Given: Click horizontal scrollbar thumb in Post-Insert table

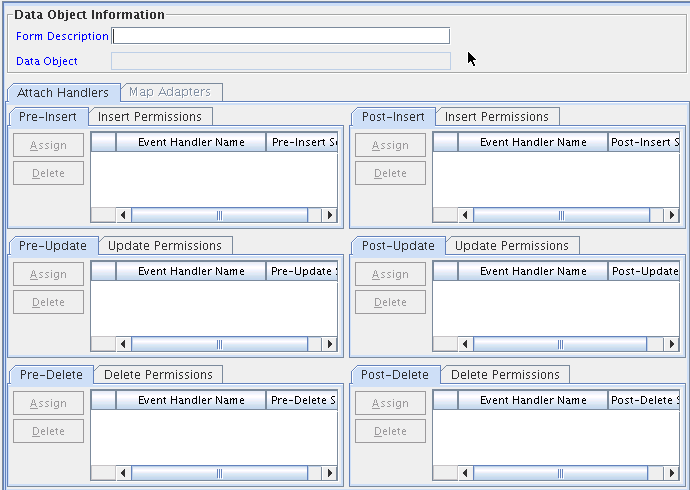Looking at the screenshot, I should coord(562,215).
